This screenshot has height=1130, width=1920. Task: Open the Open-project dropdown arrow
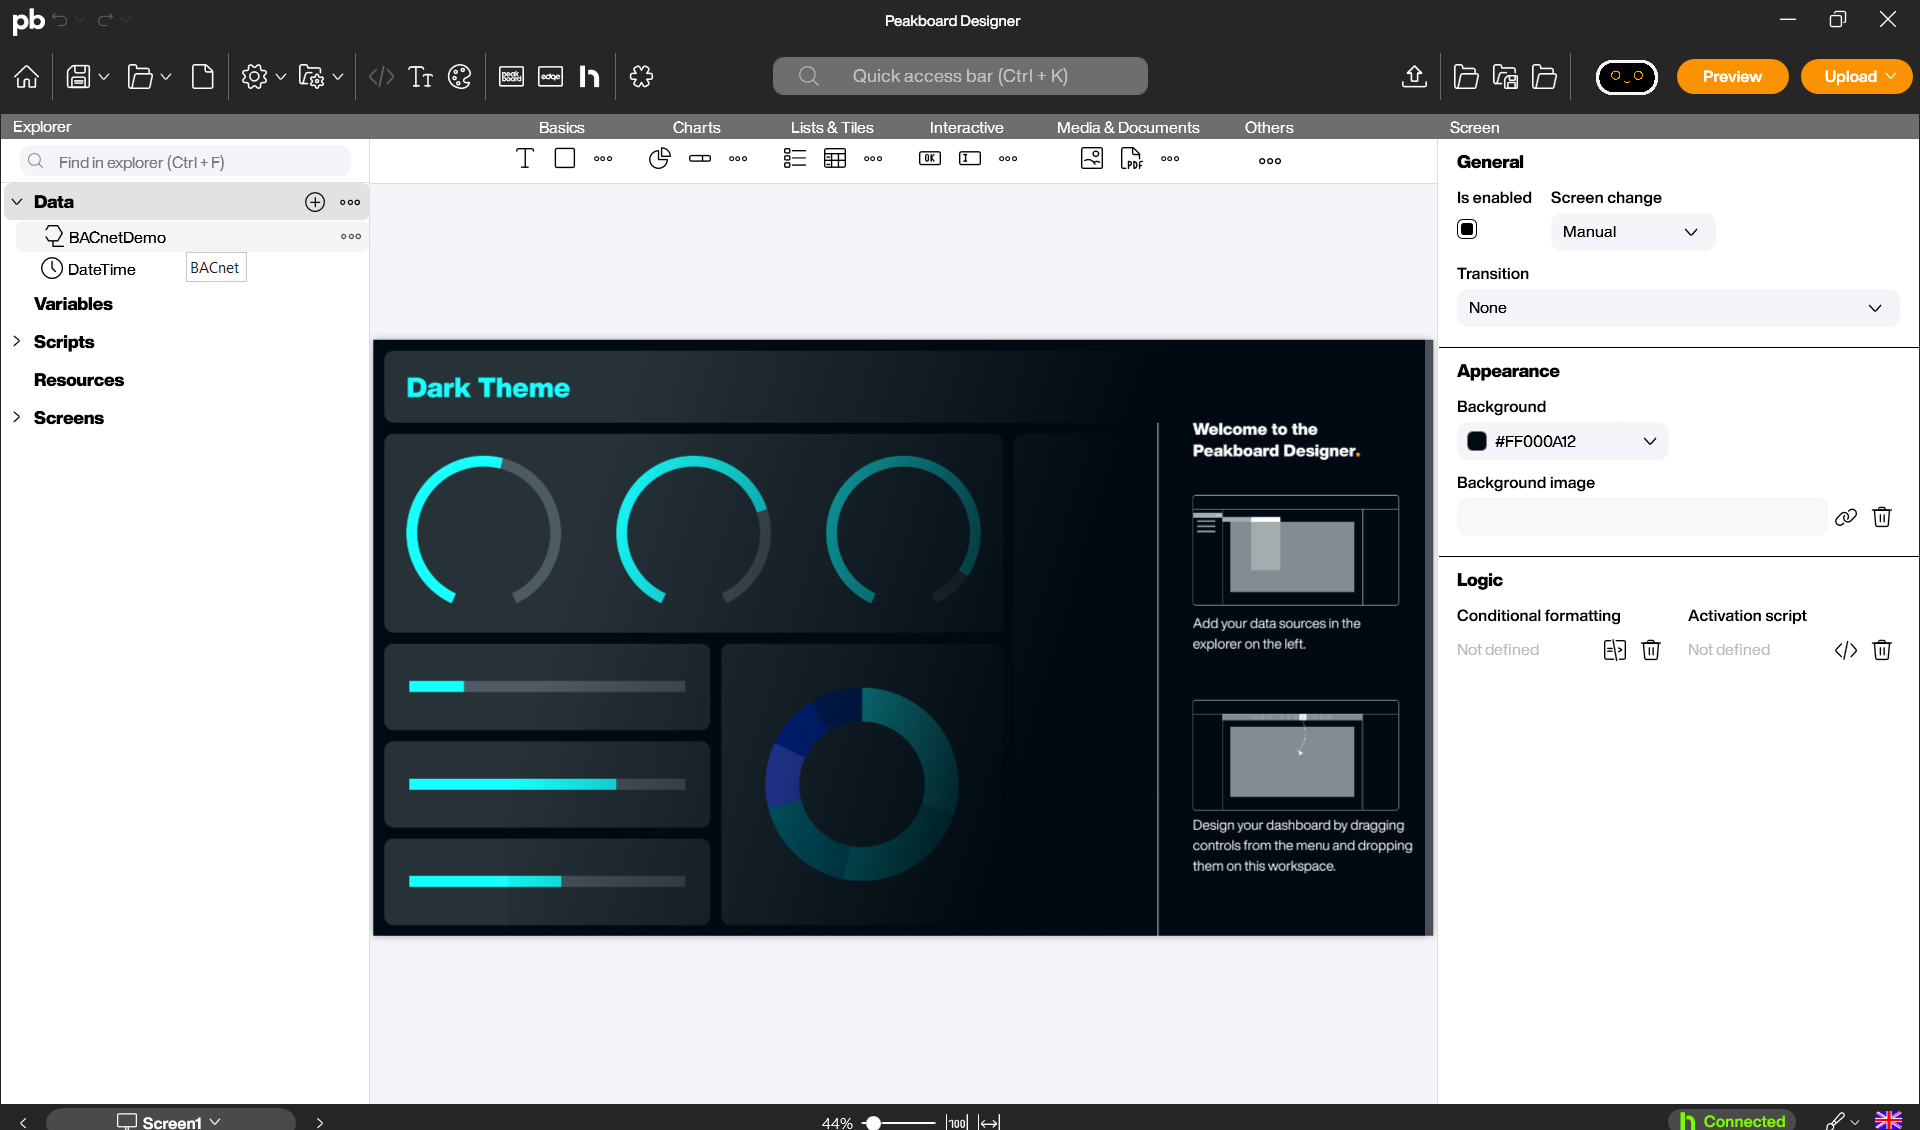coord(166,77)
